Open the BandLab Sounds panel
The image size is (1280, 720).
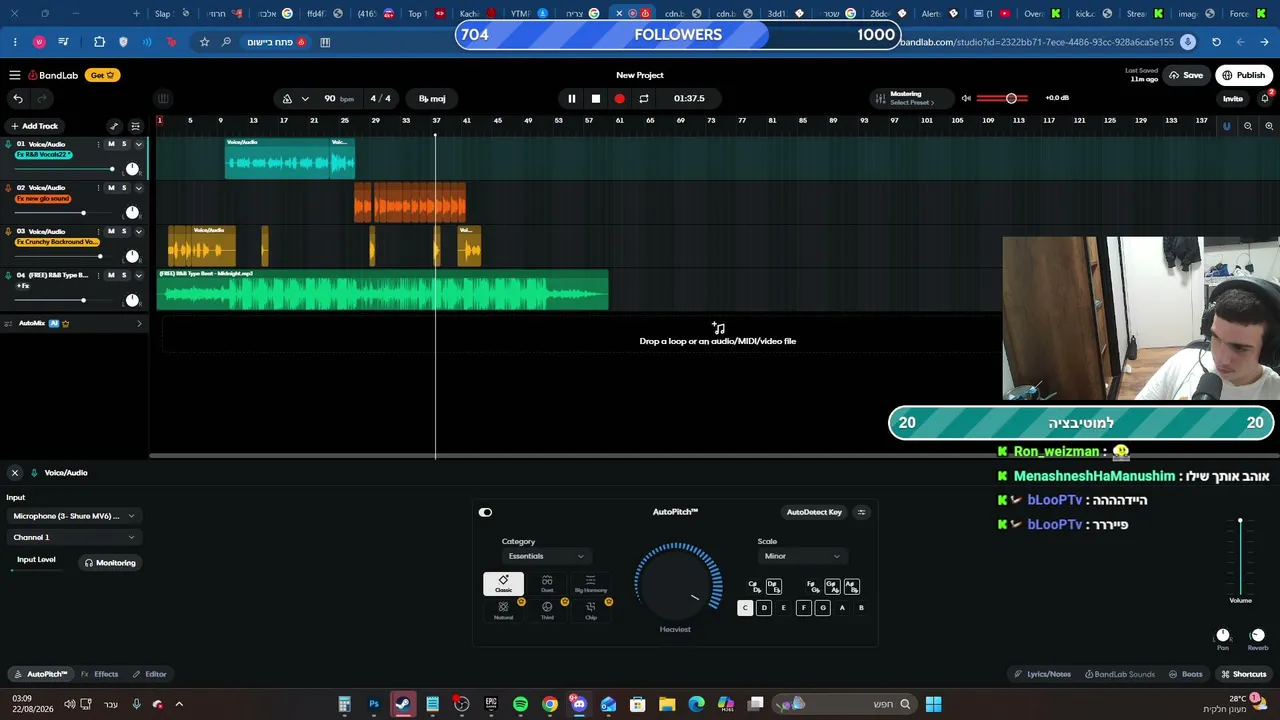click(1120, 674)
